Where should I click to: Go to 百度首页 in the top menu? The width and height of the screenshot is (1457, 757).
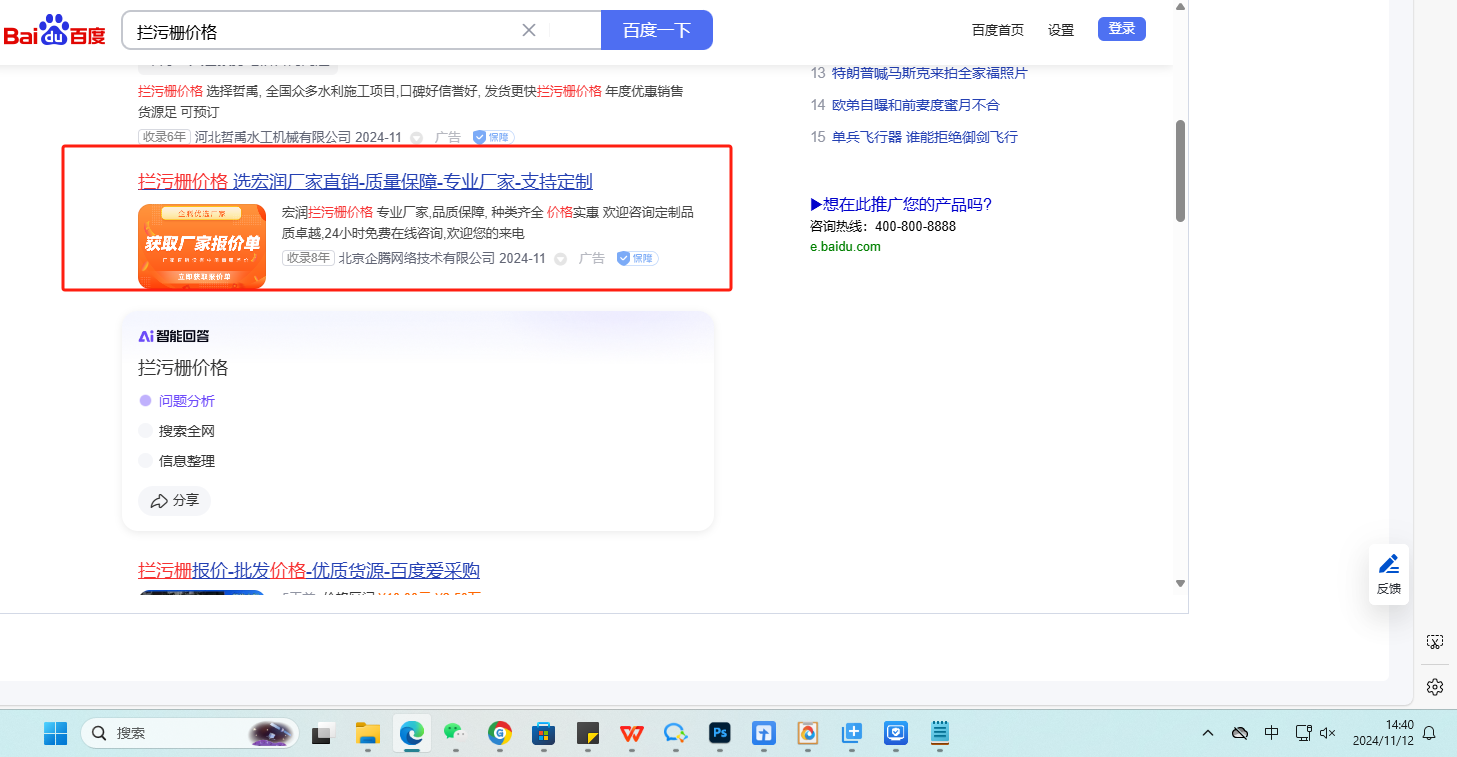coord(997,30)
